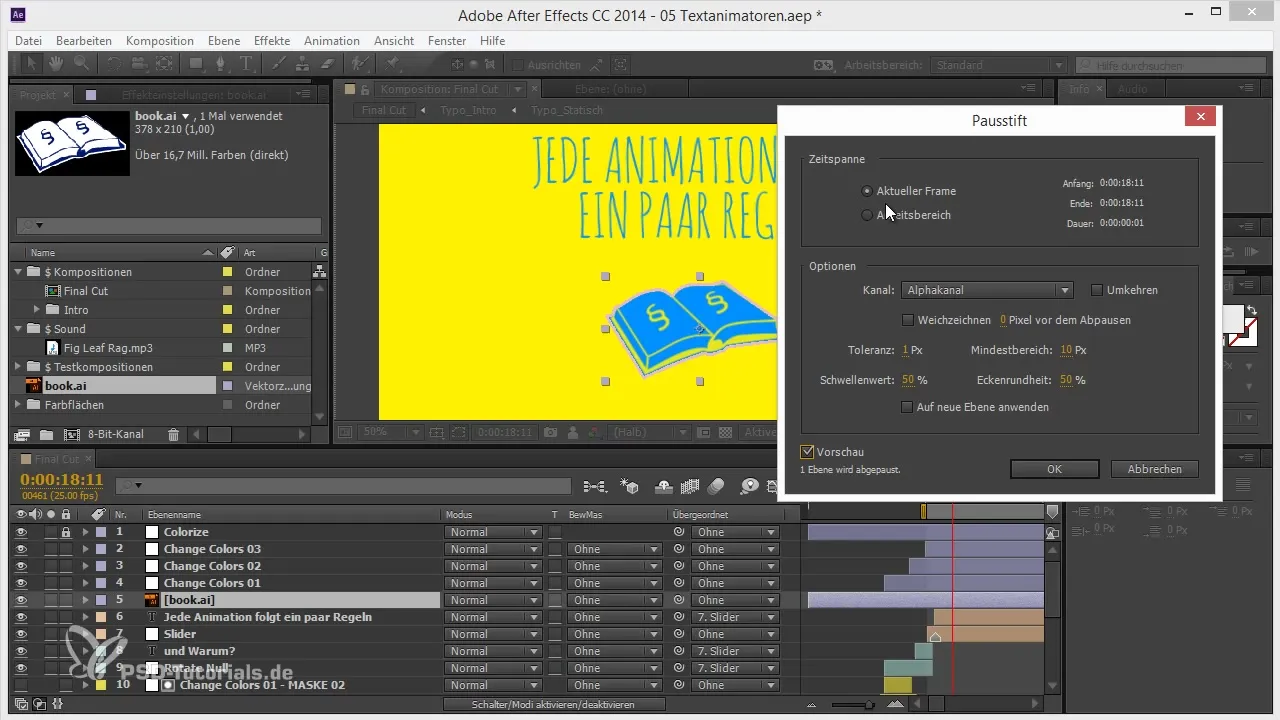The width and height of the screenshot is (1280, 720).
Task: Select the Brush tool
Action: tap(279, 64)
